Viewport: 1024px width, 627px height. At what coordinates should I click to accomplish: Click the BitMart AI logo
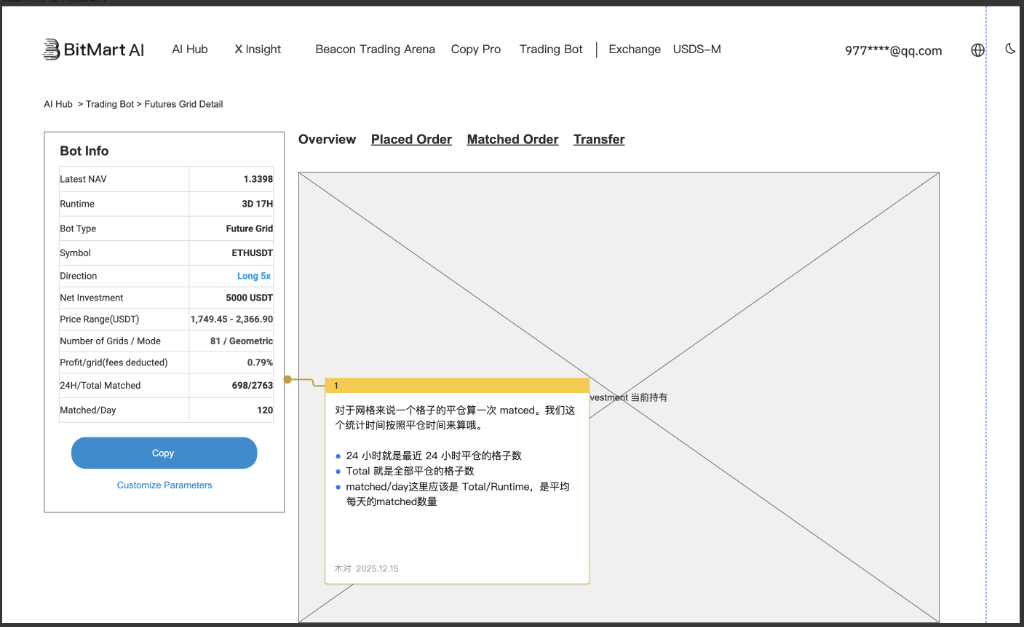[93, 49]
